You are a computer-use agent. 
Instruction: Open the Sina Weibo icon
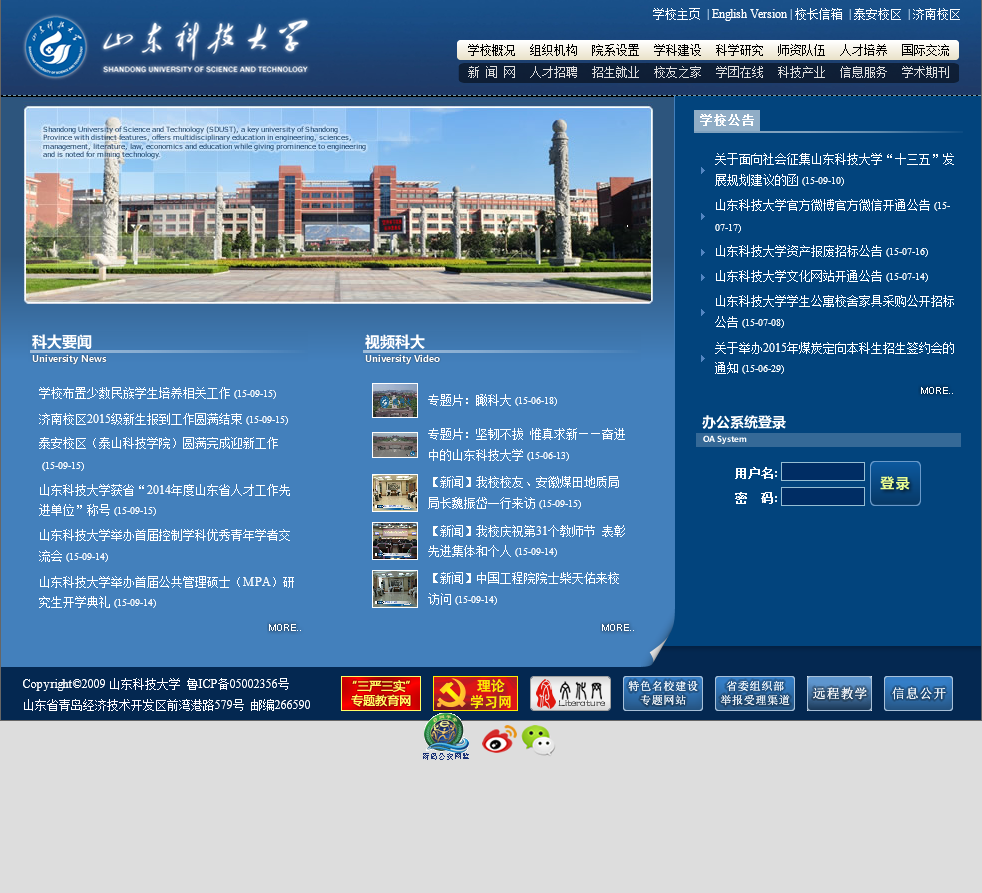click(x=499, y=739)
